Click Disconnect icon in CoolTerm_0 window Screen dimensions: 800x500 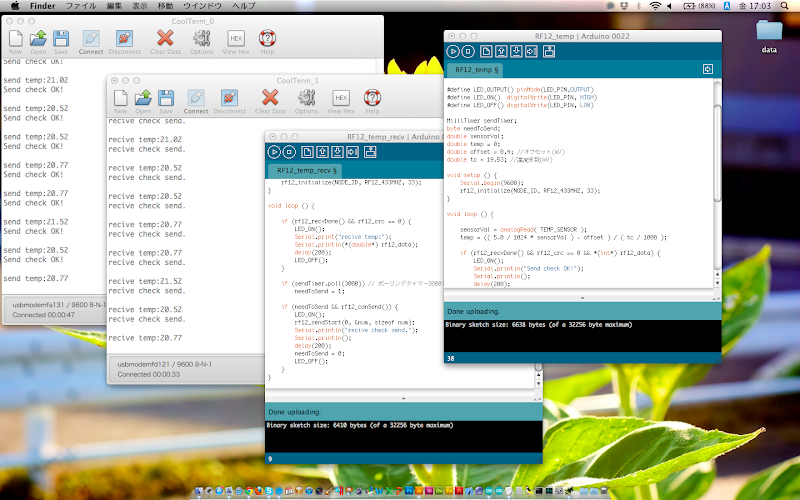coord(124,39)
